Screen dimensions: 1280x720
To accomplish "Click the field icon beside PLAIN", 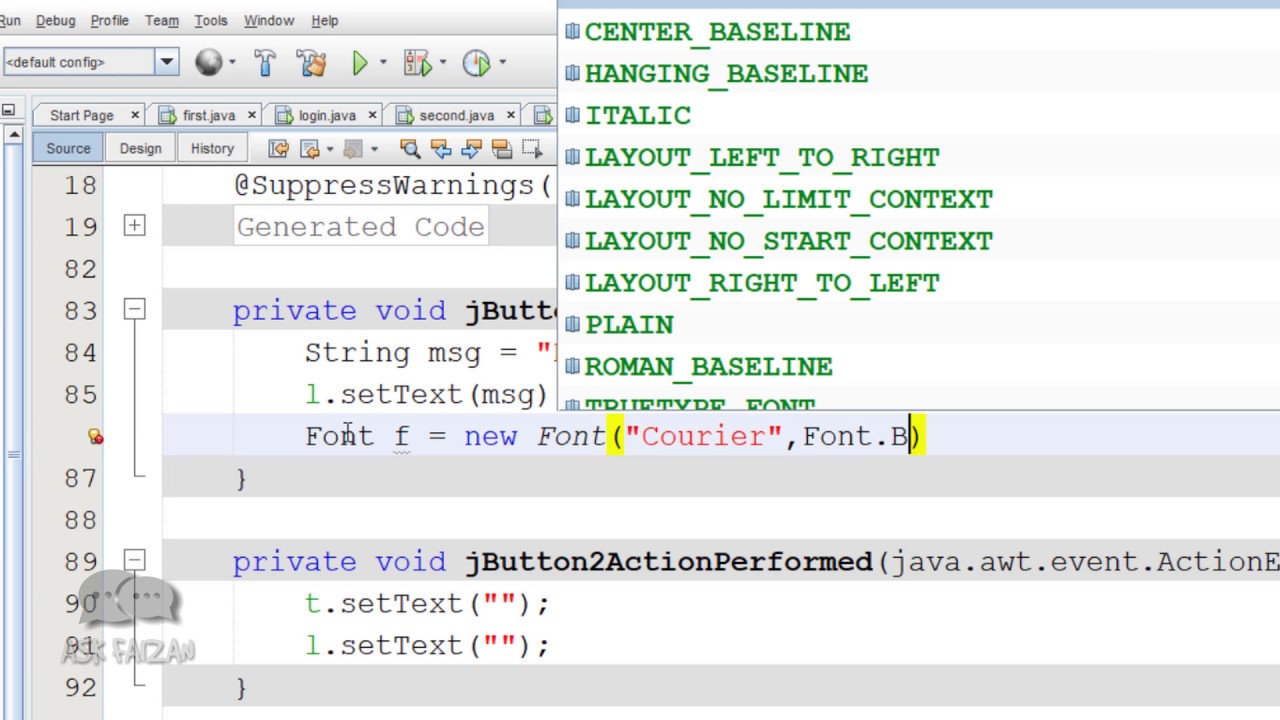I will 572,323.
